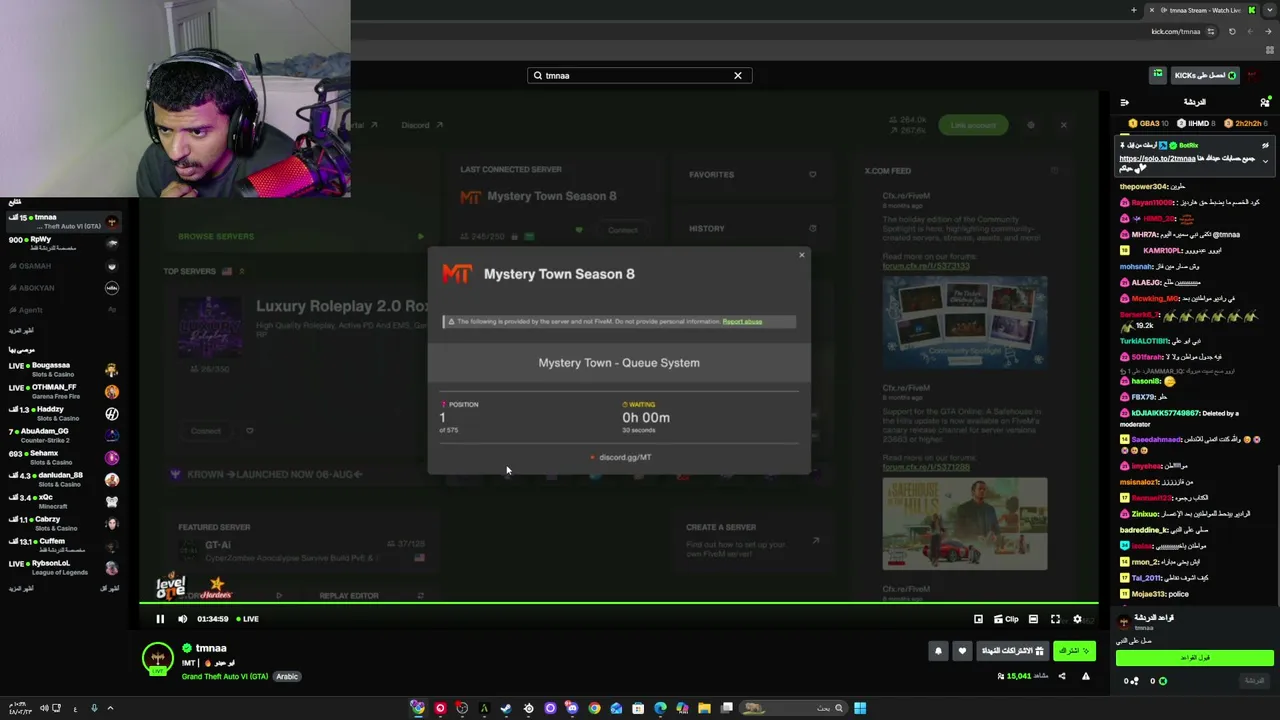Follow tmnaa with the heart button
Viewport: 1280px width, 720px height.
click(x=962, y=651)
